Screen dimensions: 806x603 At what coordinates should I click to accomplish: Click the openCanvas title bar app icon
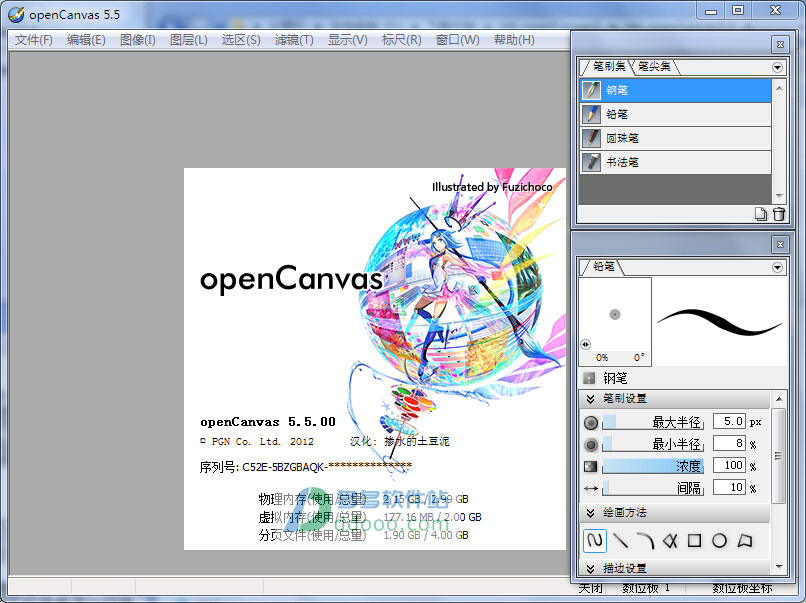[x=16, y=14]
